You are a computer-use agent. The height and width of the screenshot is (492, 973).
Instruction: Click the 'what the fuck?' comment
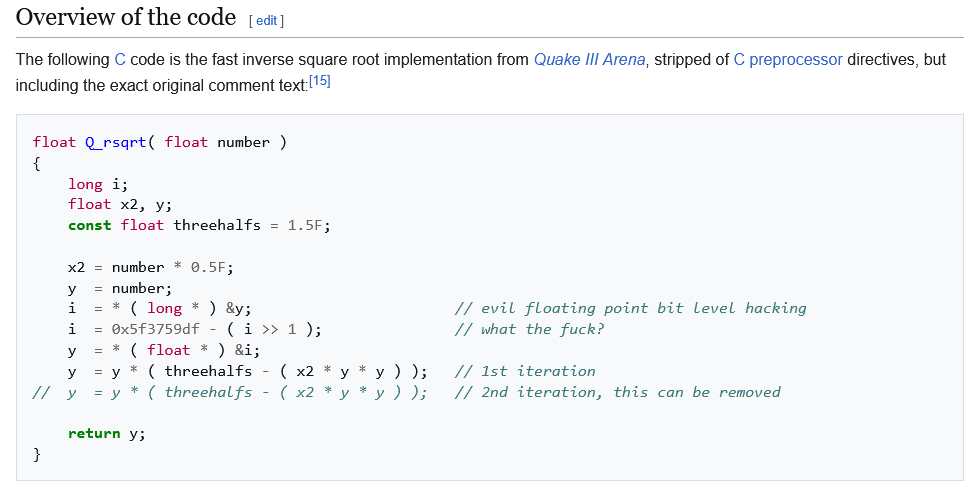[x=529, y=329]
